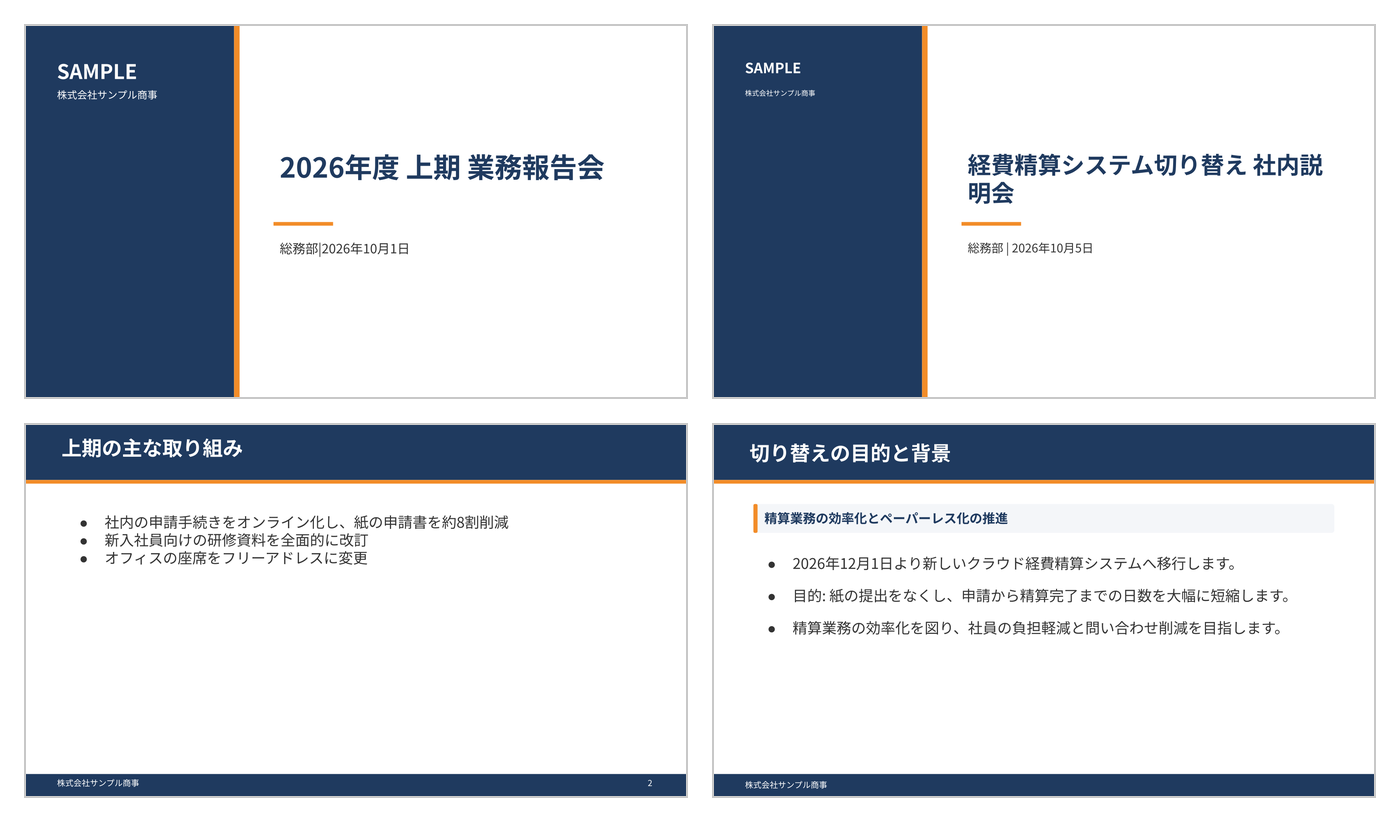The width and height of the screenshot is (1400, 822).
Task: Click the footer 株式会社サンプル商事 on the 切り替えの目的と背景 slide
Action: click(786, 785)
